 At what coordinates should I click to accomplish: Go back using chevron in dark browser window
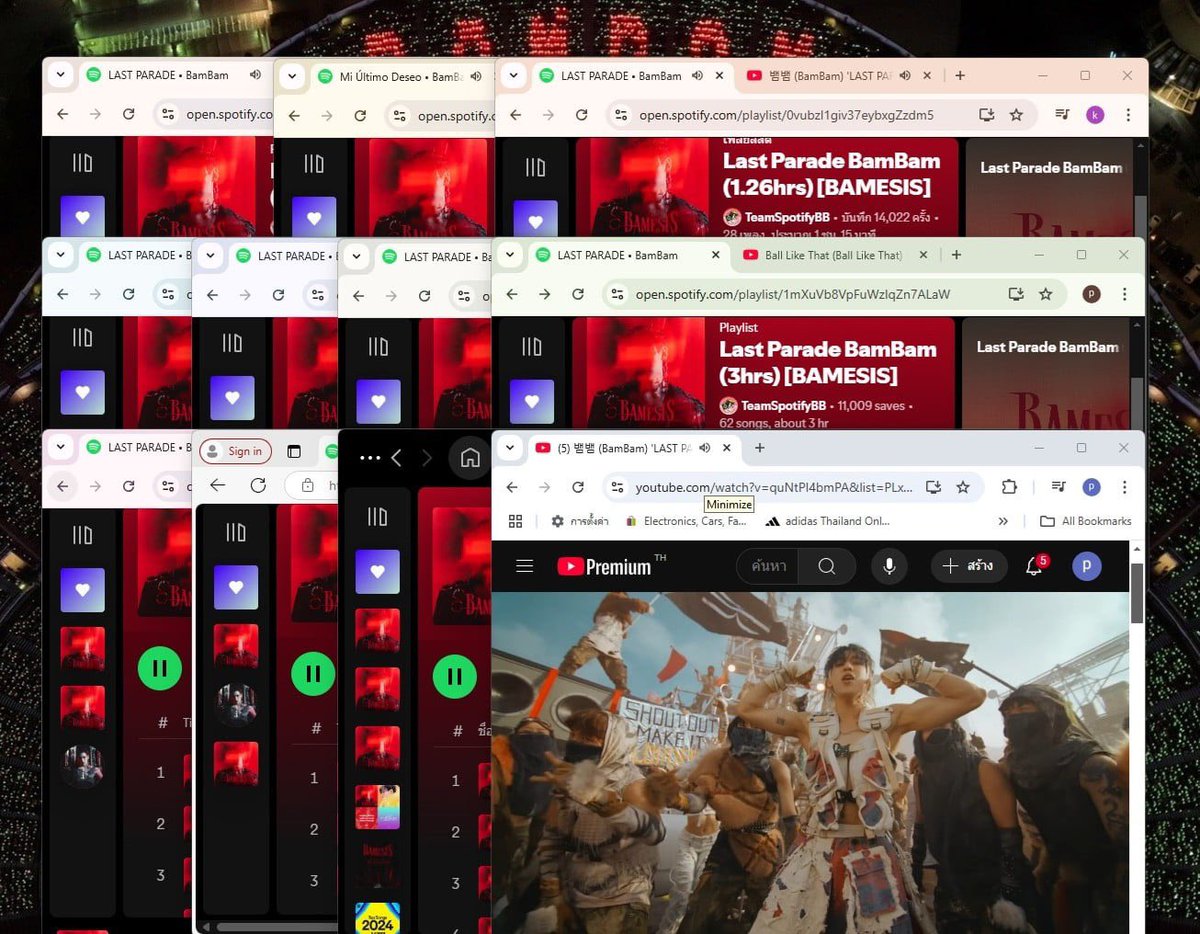click(397, 457)
